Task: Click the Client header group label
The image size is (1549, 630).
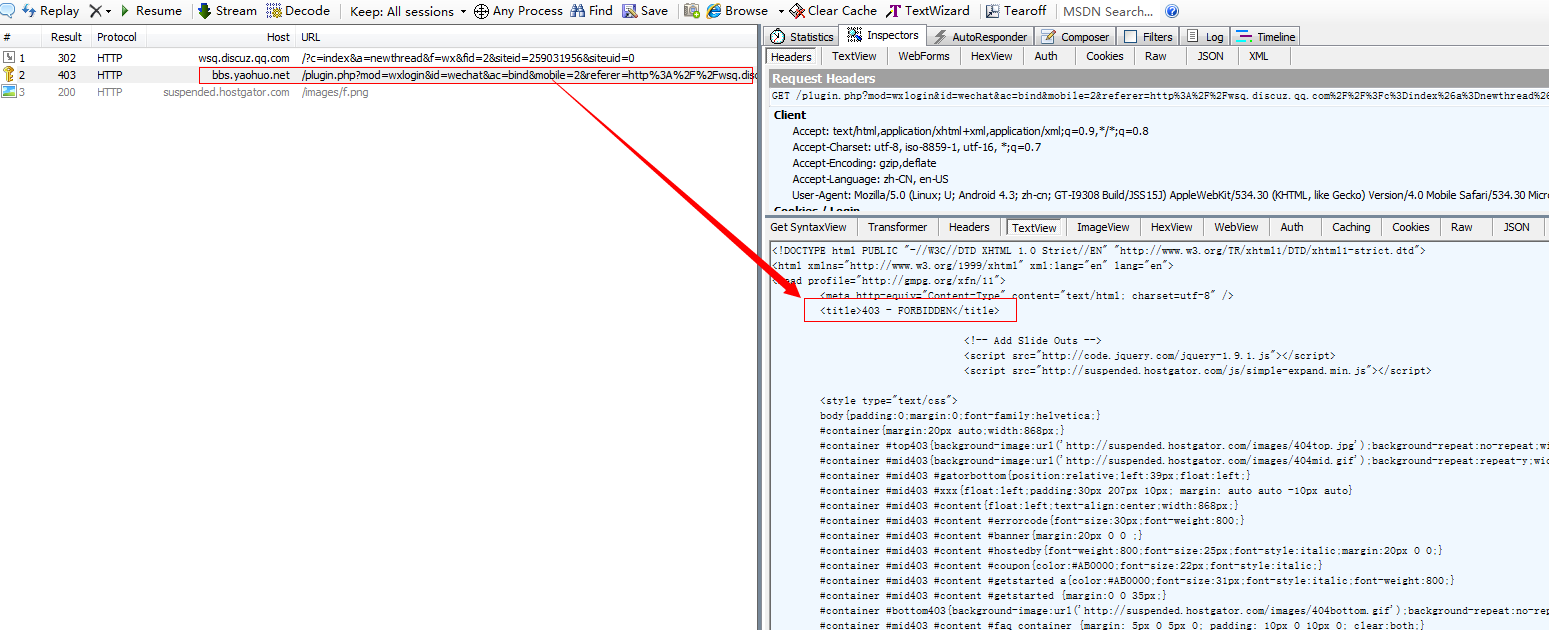Action: pyautogui.click(x=790, y=115)
